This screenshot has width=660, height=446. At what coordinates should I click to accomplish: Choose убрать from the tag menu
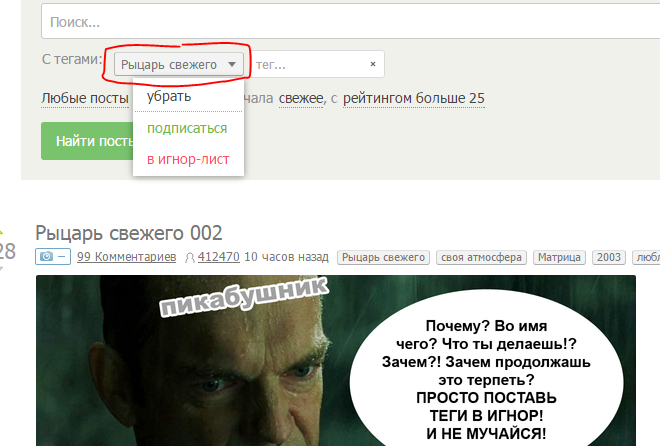tap(169, 96)
